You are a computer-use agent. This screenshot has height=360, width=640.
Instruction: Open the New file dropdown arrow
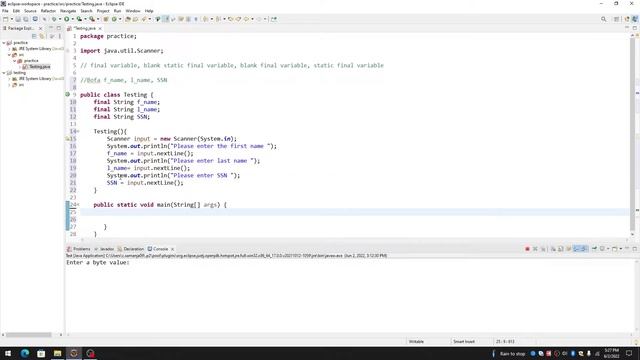11,19
